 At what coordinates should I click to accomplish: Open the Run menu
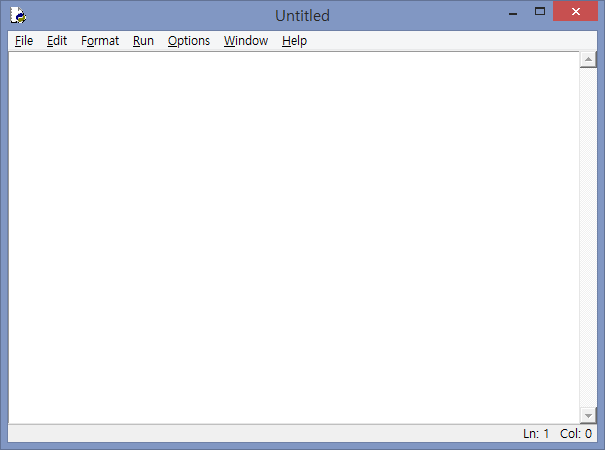[x=143, y=41]
